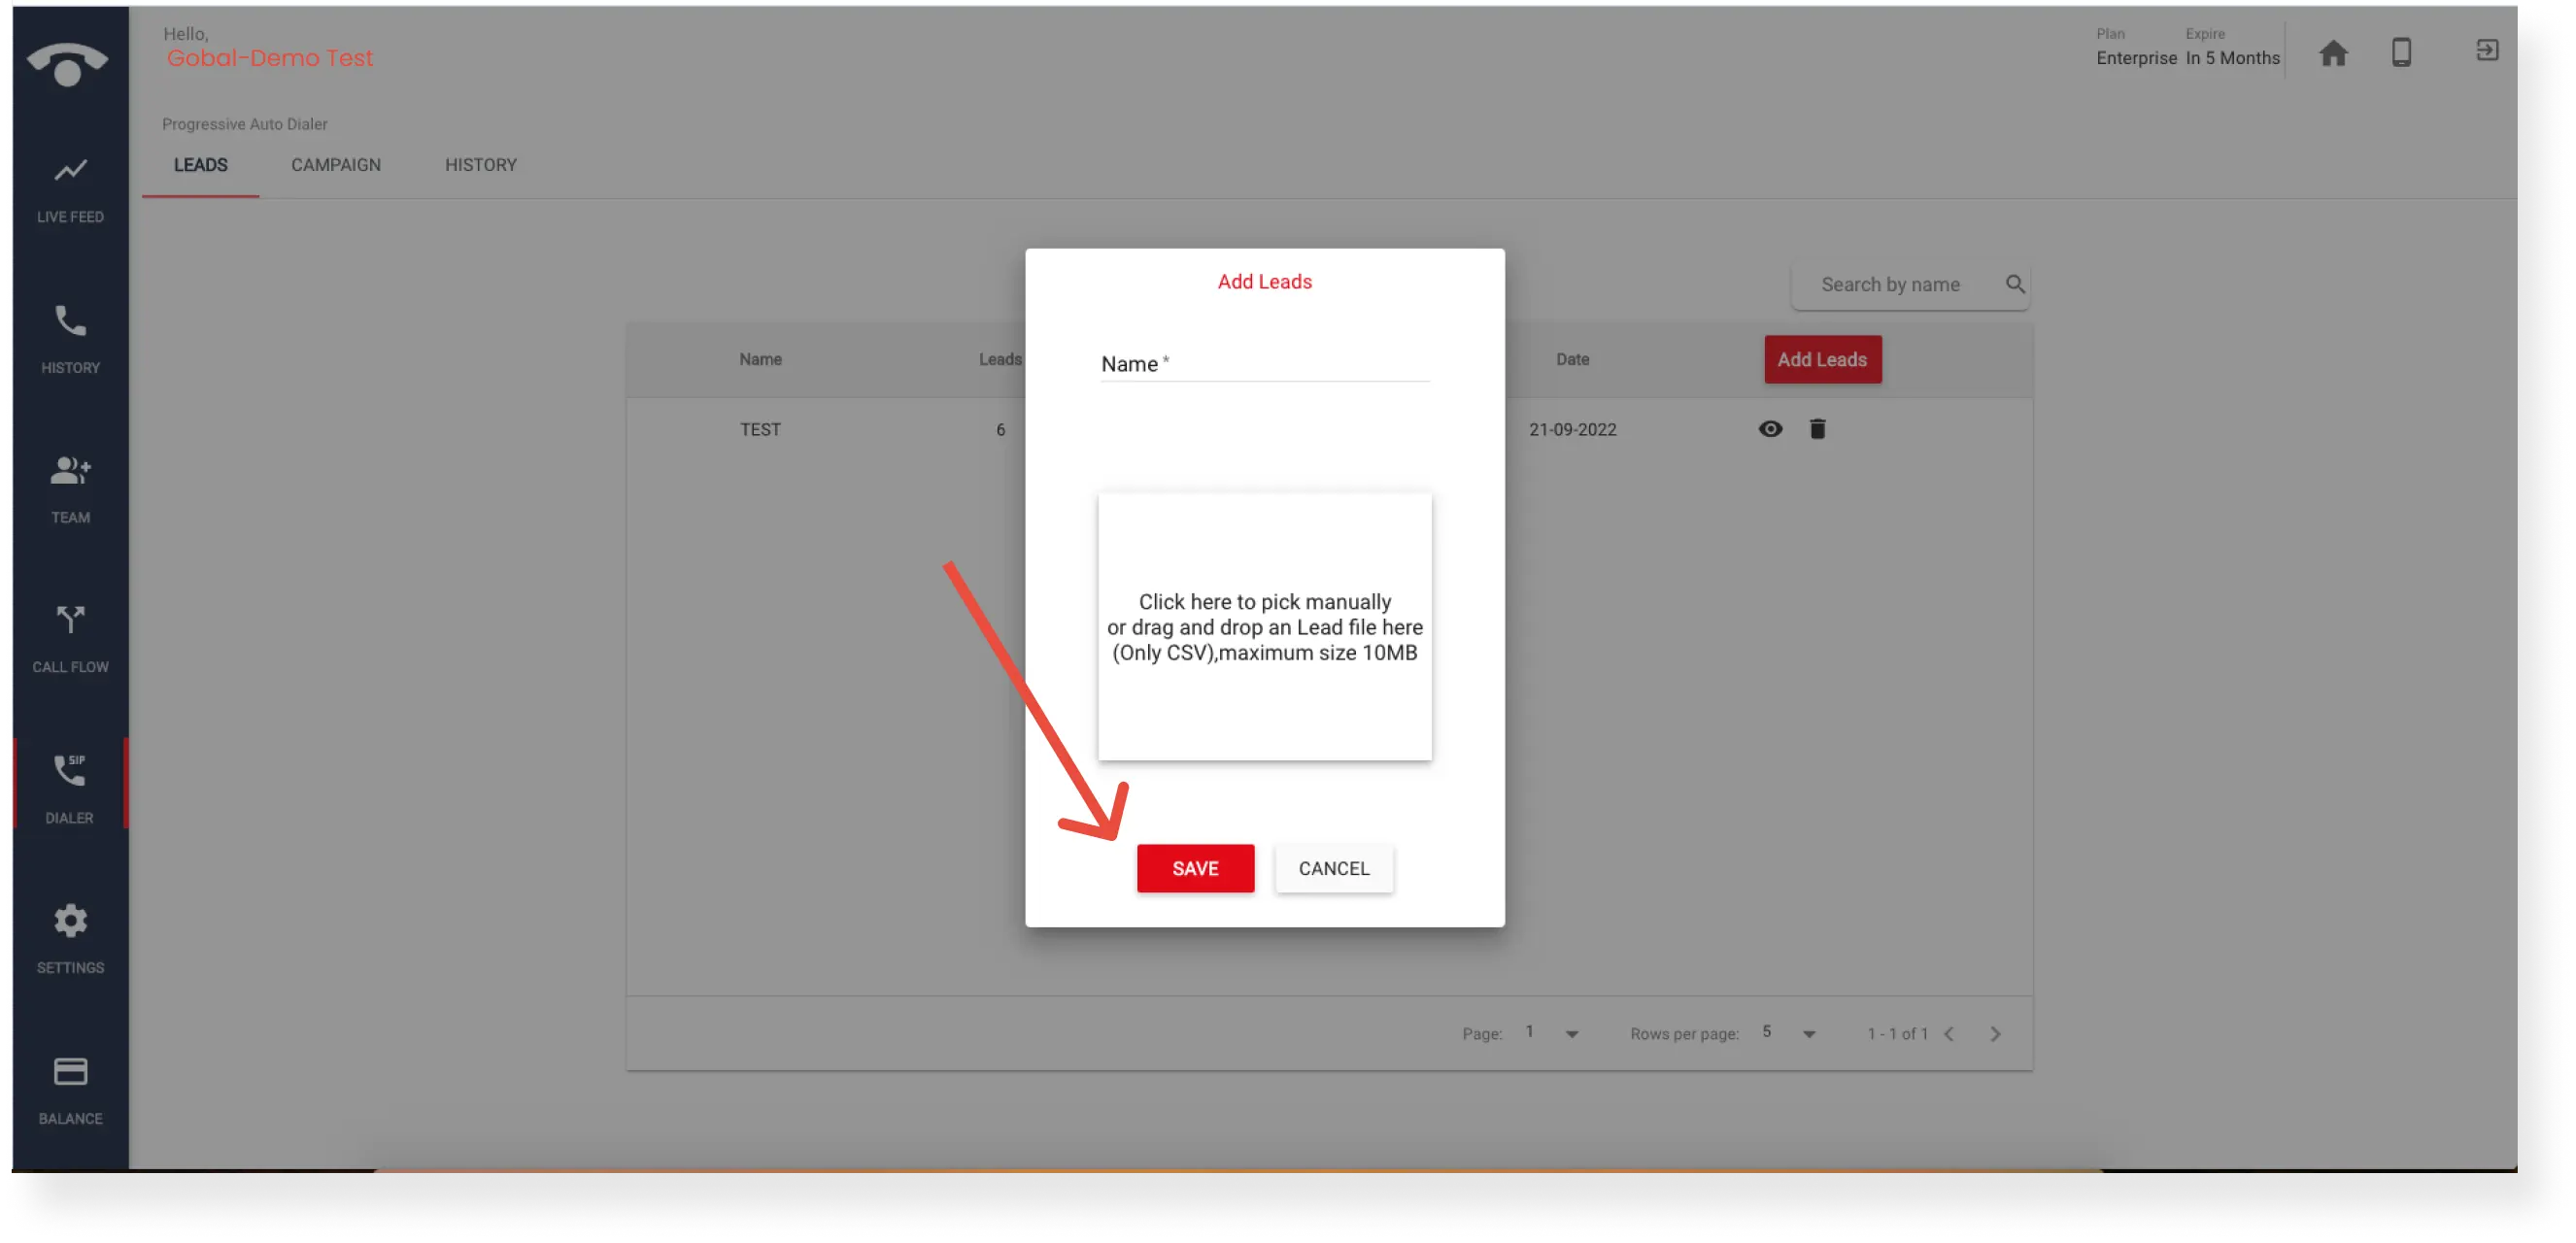Go to next page with the right chevron
Screen dimensions: 2576x1243
(1995, 1033)
